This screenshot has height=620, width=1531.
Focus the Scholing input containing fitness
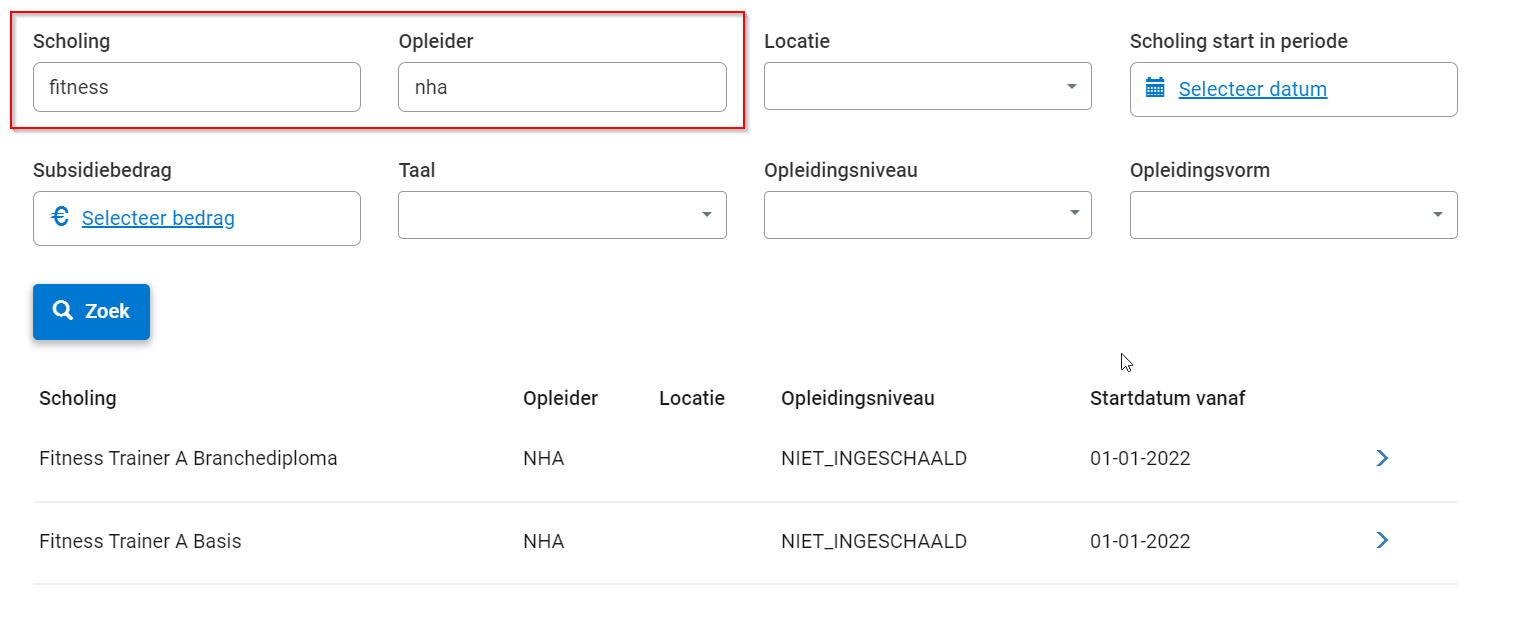(196, 87)
